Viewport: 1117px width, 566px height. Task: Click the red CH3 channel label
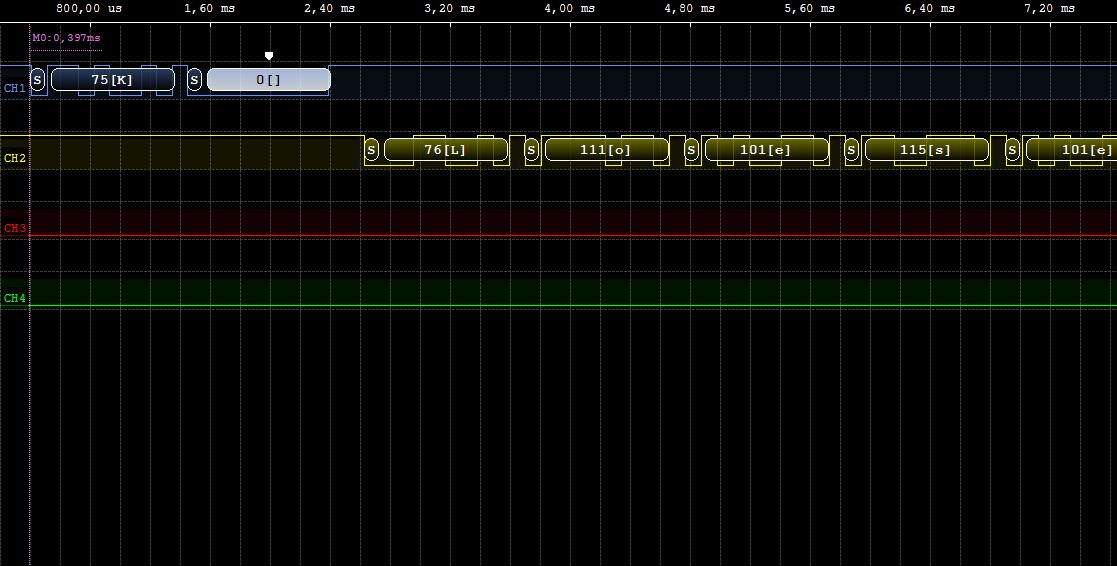pyautogui.click(x=14, y=228)
